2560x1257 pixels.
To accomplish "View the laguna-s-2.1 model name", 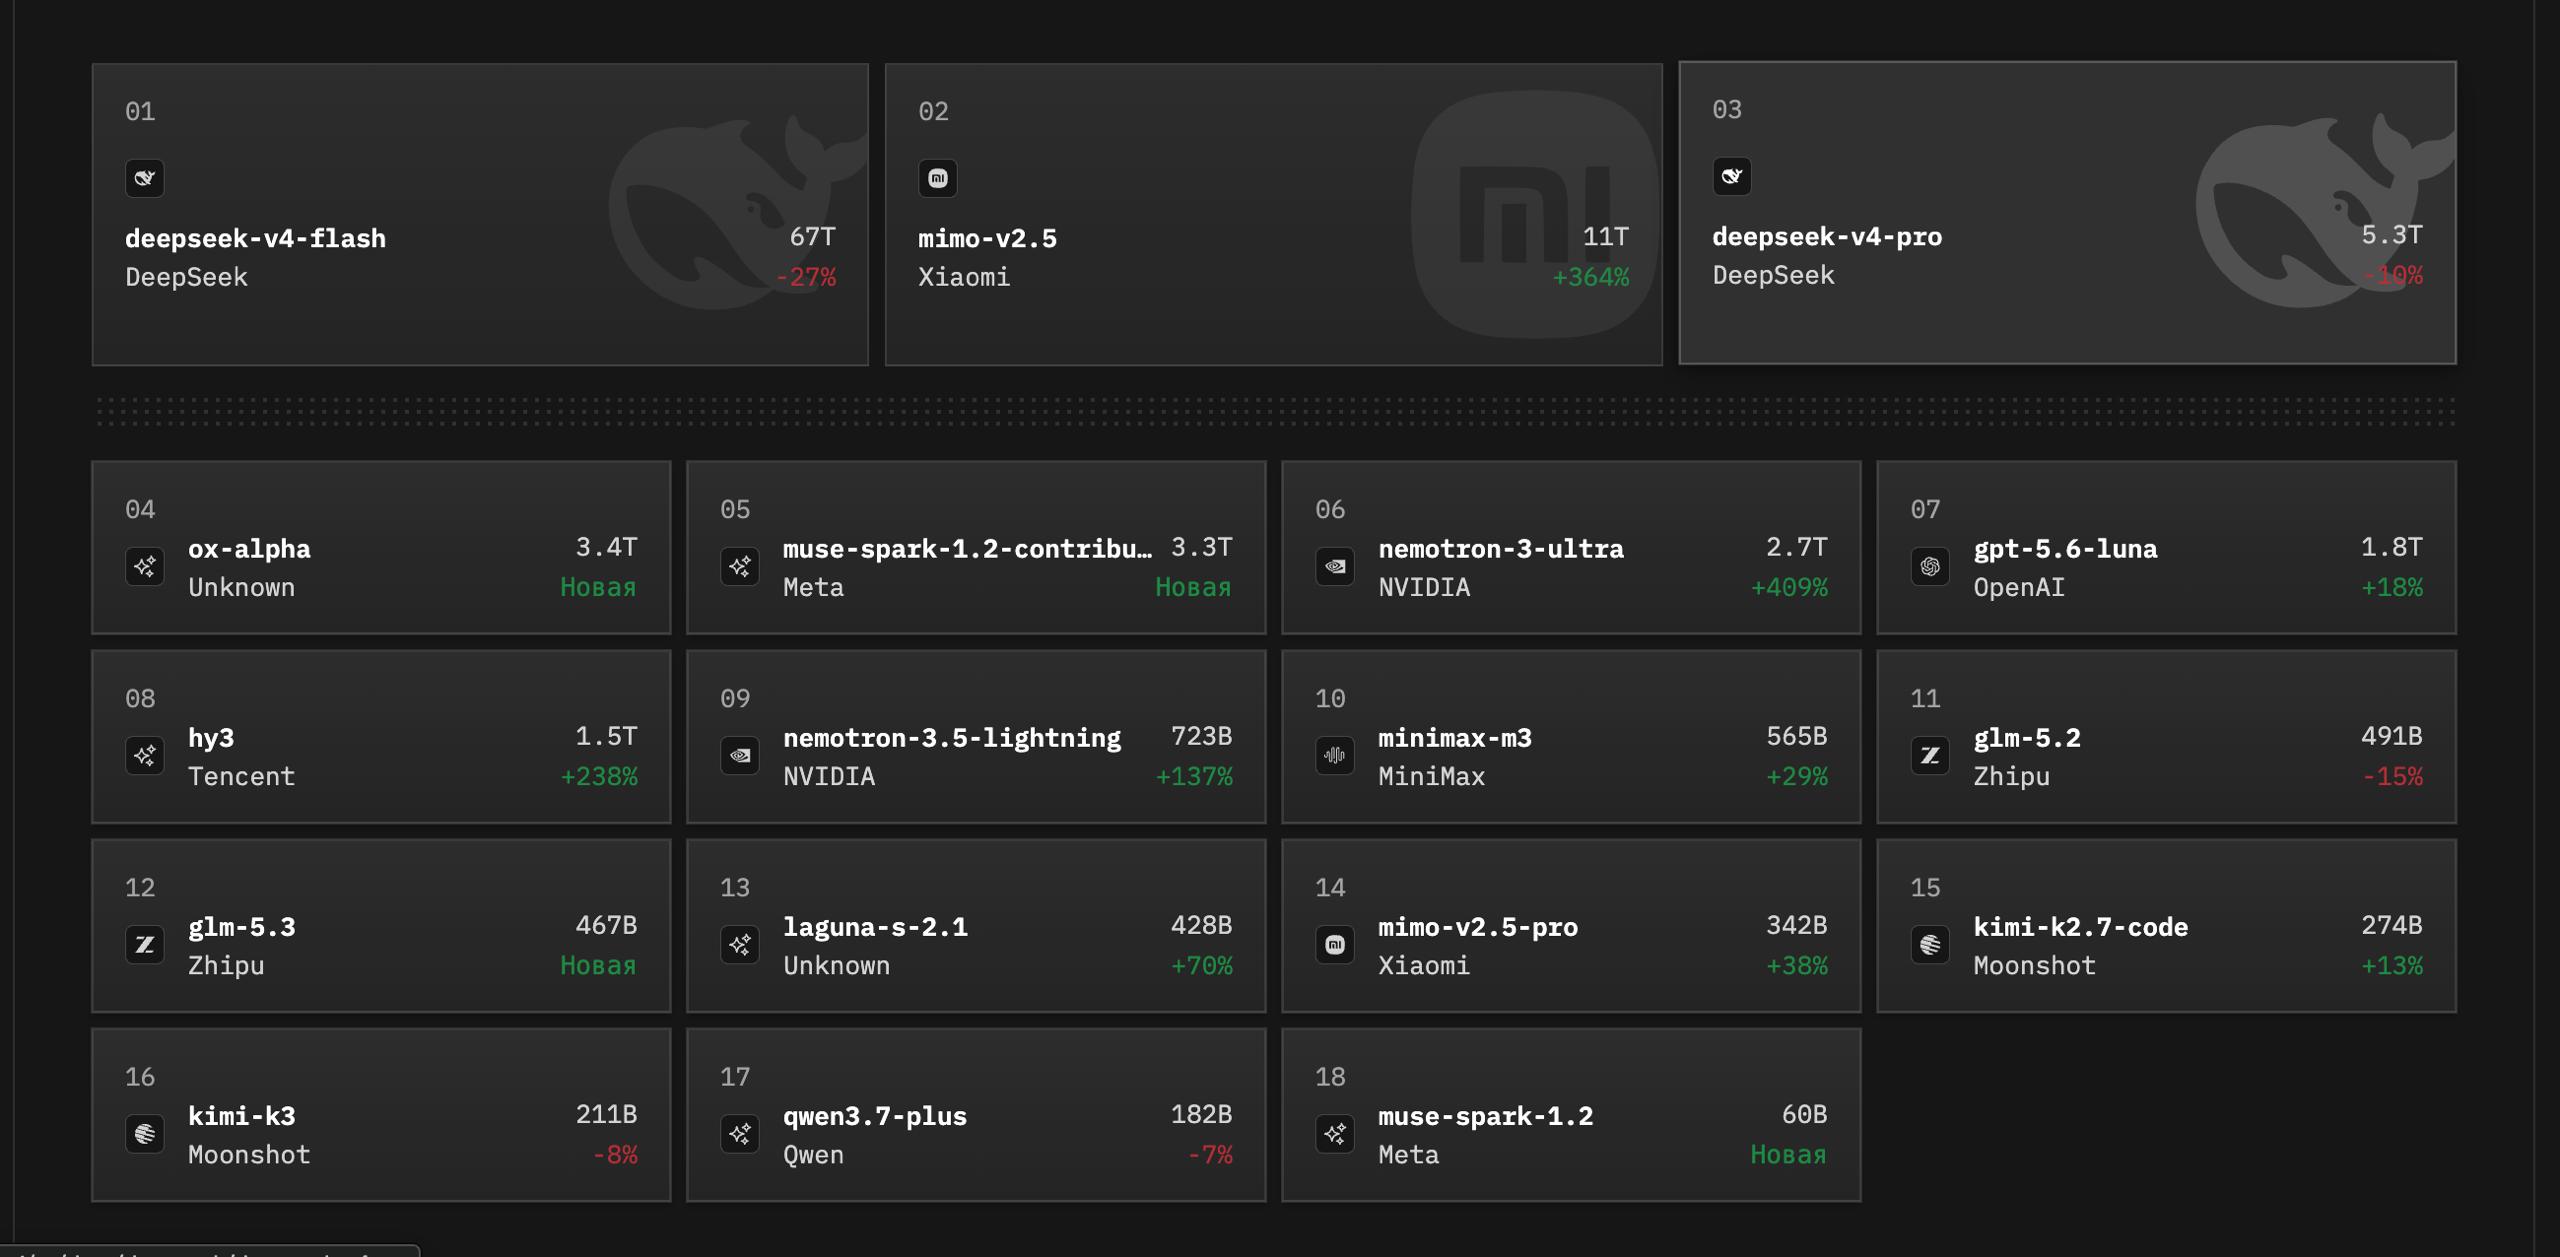I will (875, 927).
